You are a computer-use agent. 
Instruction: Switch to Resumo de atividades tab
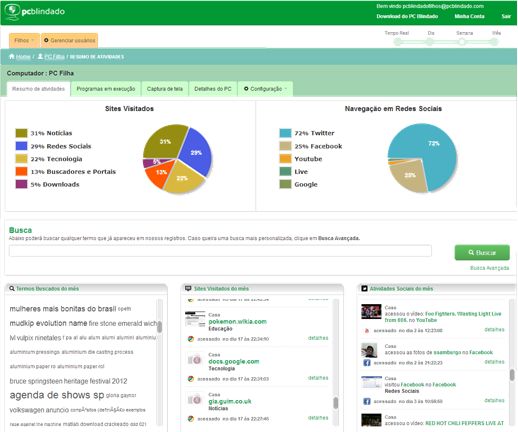38,89
